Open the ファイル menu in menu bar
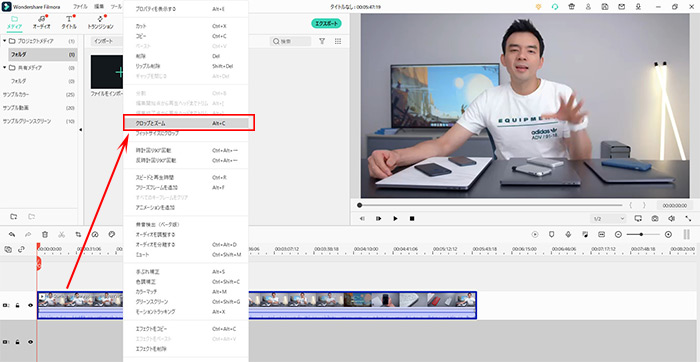The image size is (700, 362). pos(80,7)
